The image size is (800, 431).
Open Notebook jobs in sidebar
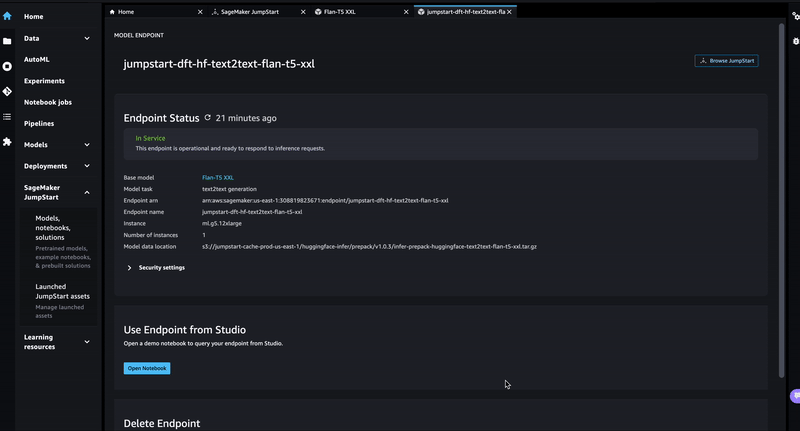click(x=48, y=102)
